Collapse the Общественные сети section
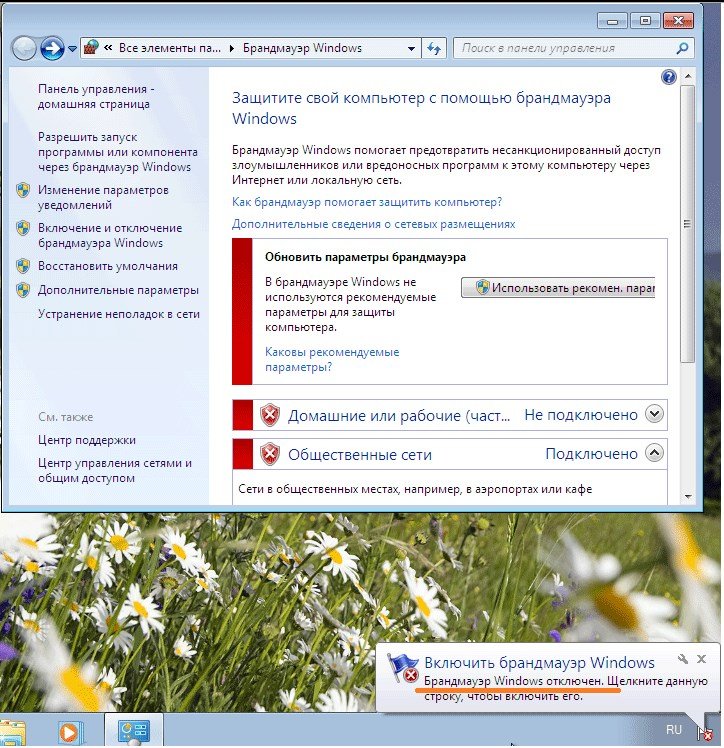Image resolution: width=724 pixels, height=748 pixels. click(x=655, y=453)
